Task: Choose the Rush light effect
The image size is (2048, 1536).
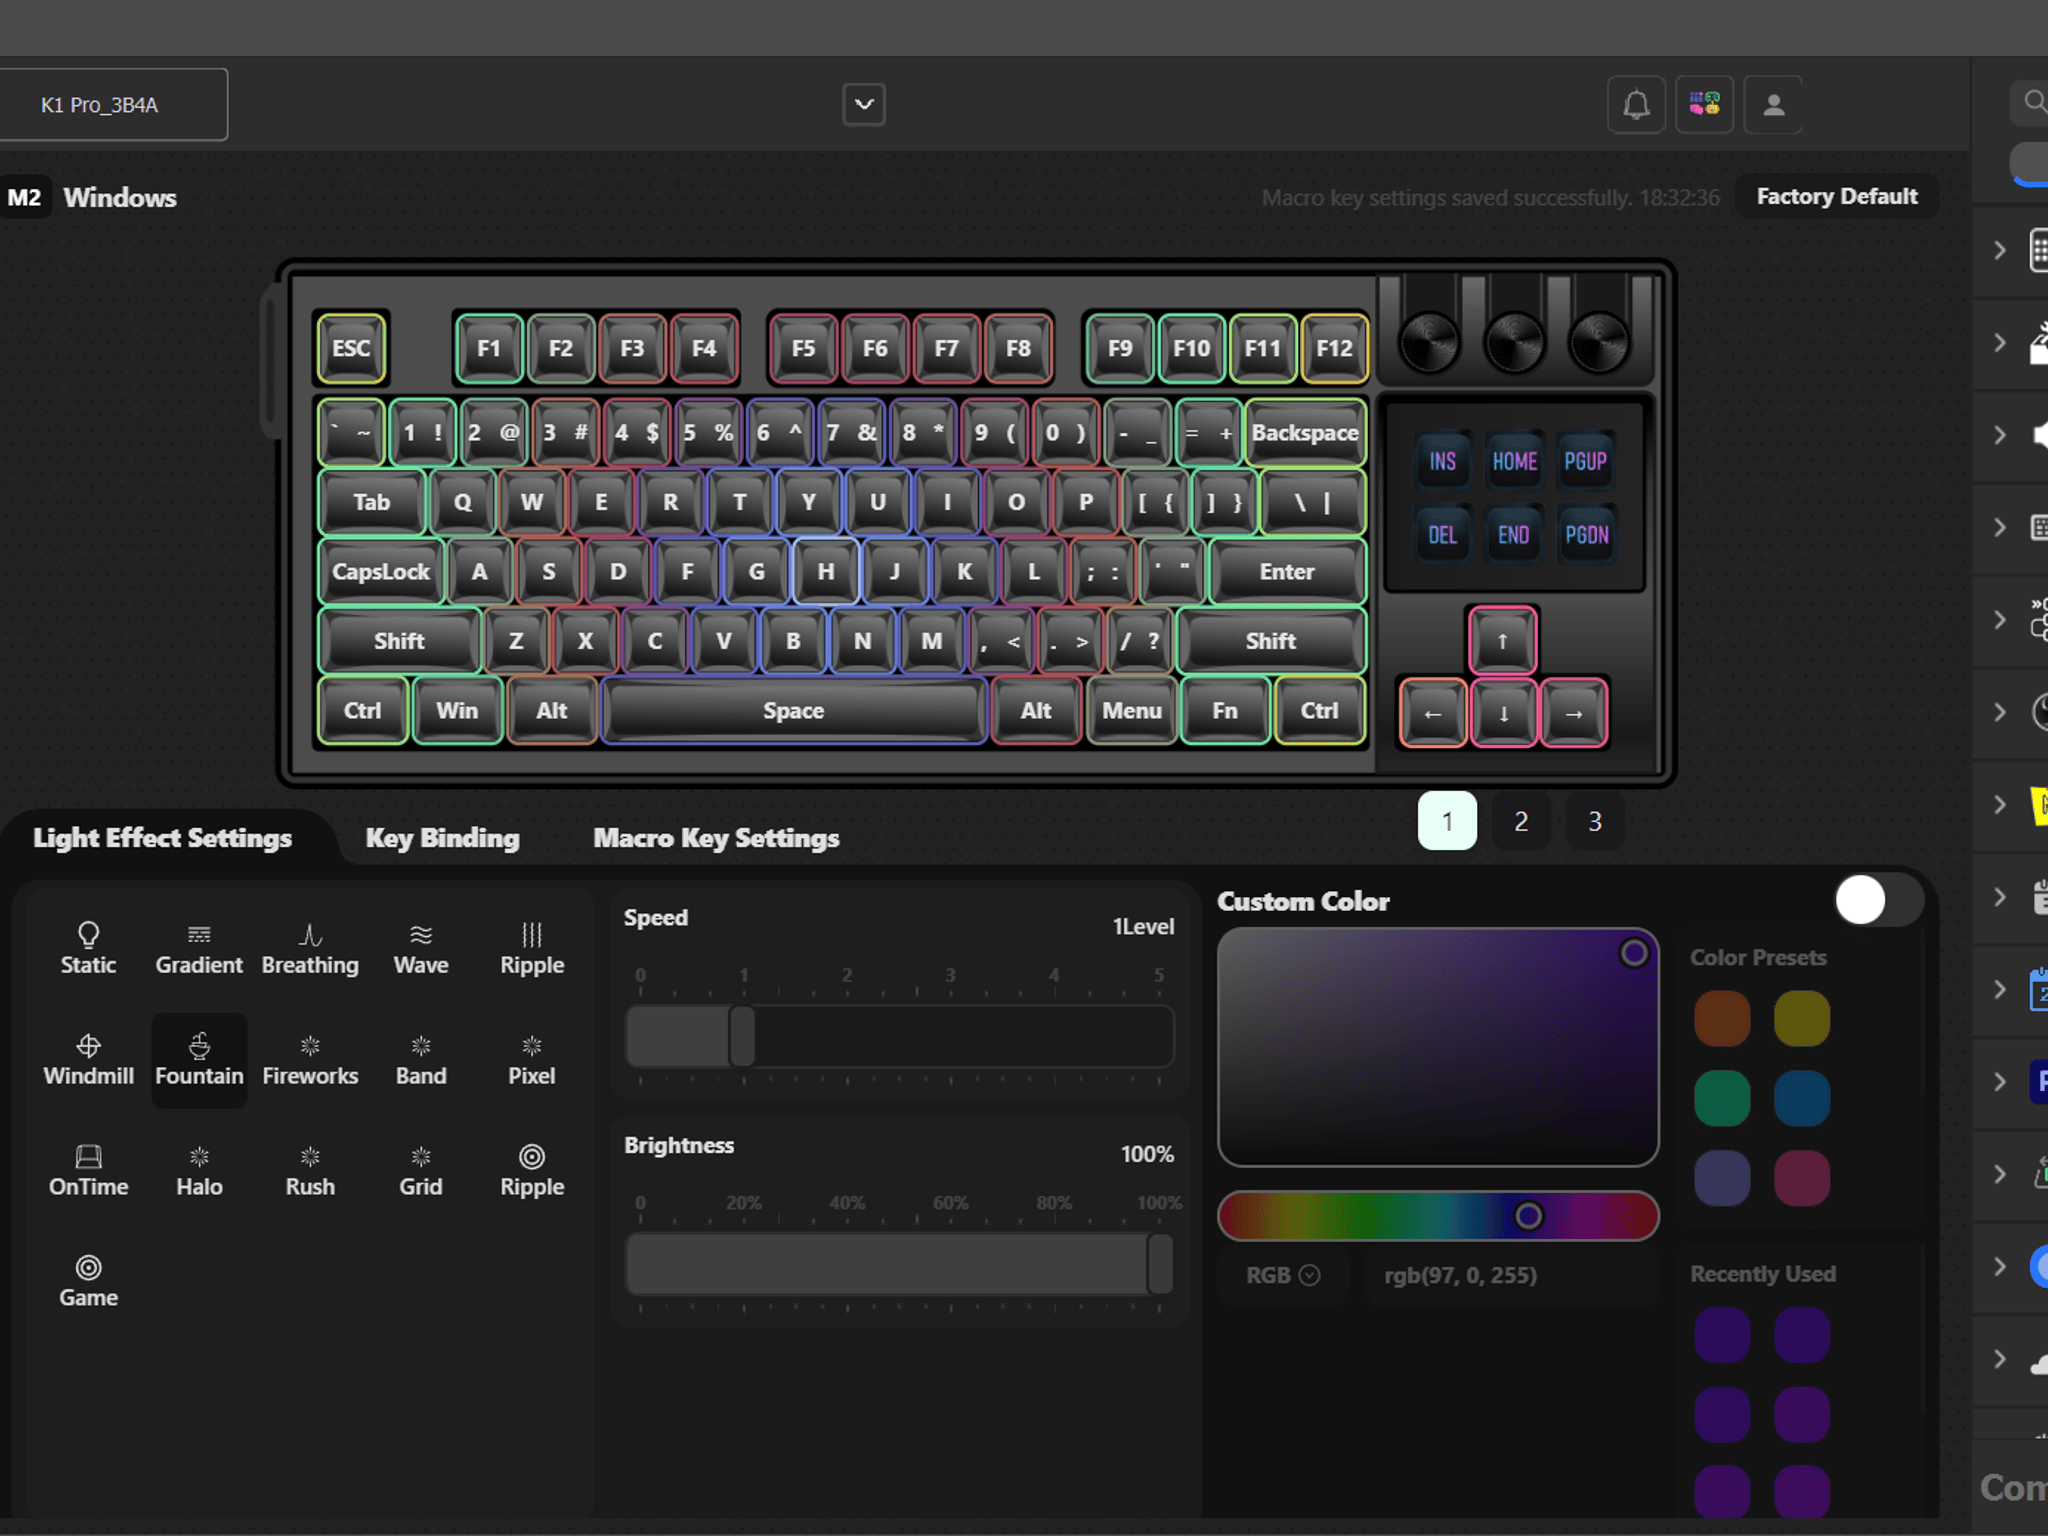Action: [310, 1170]
